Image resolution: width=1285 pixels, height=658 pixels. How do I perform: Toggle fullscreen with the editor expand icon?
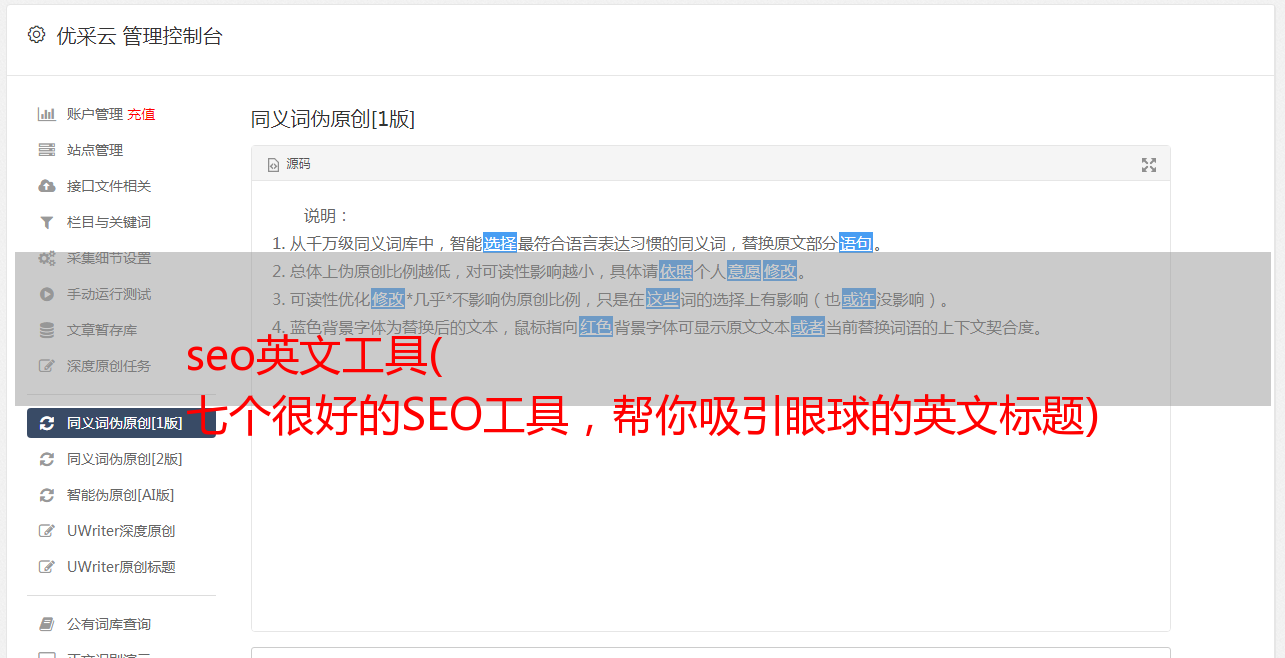(1149, 165)
